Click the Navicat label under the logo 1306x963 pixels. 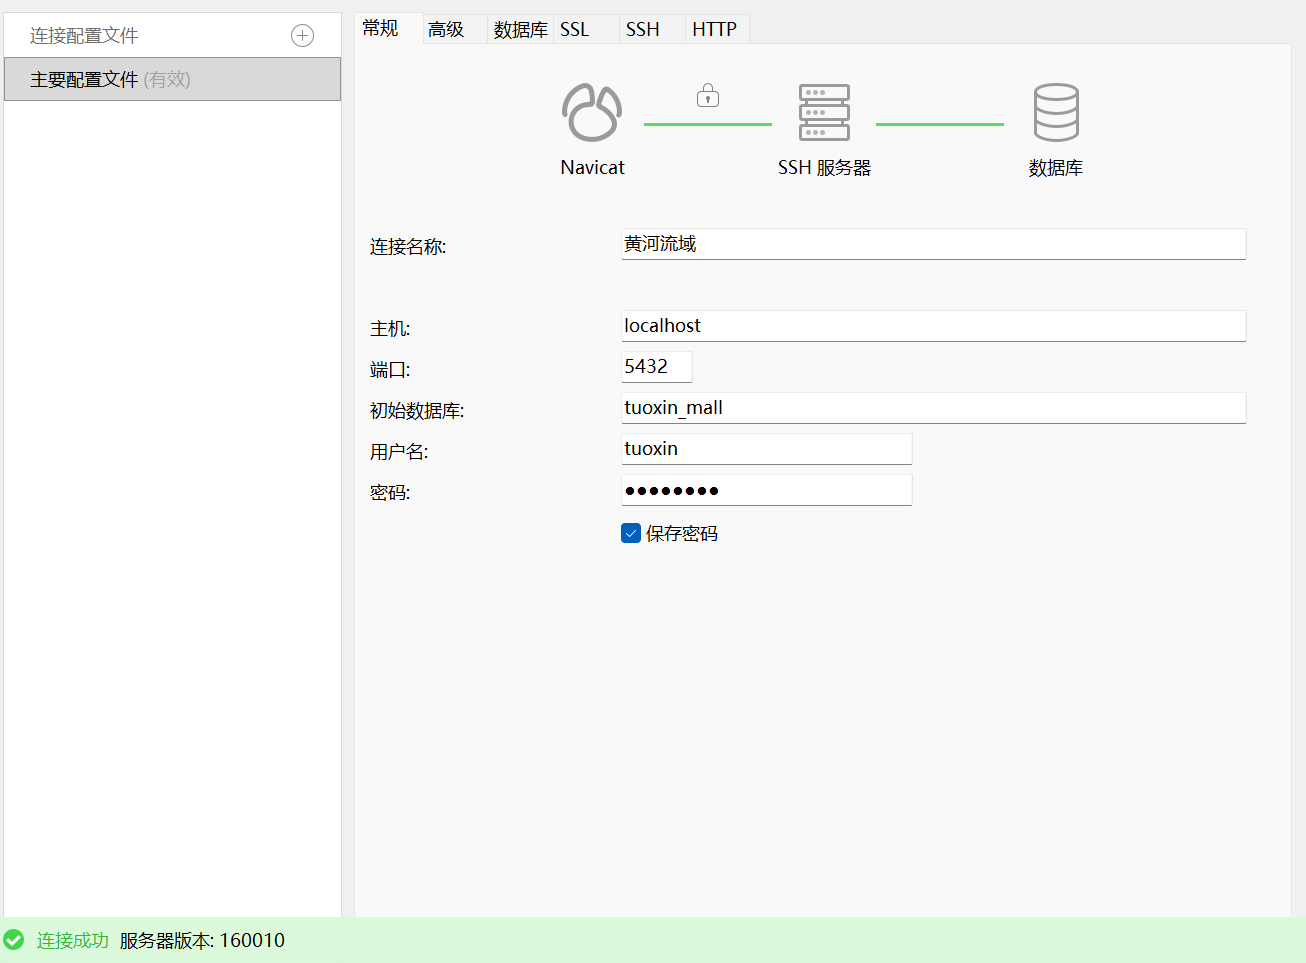coord(592,167)
